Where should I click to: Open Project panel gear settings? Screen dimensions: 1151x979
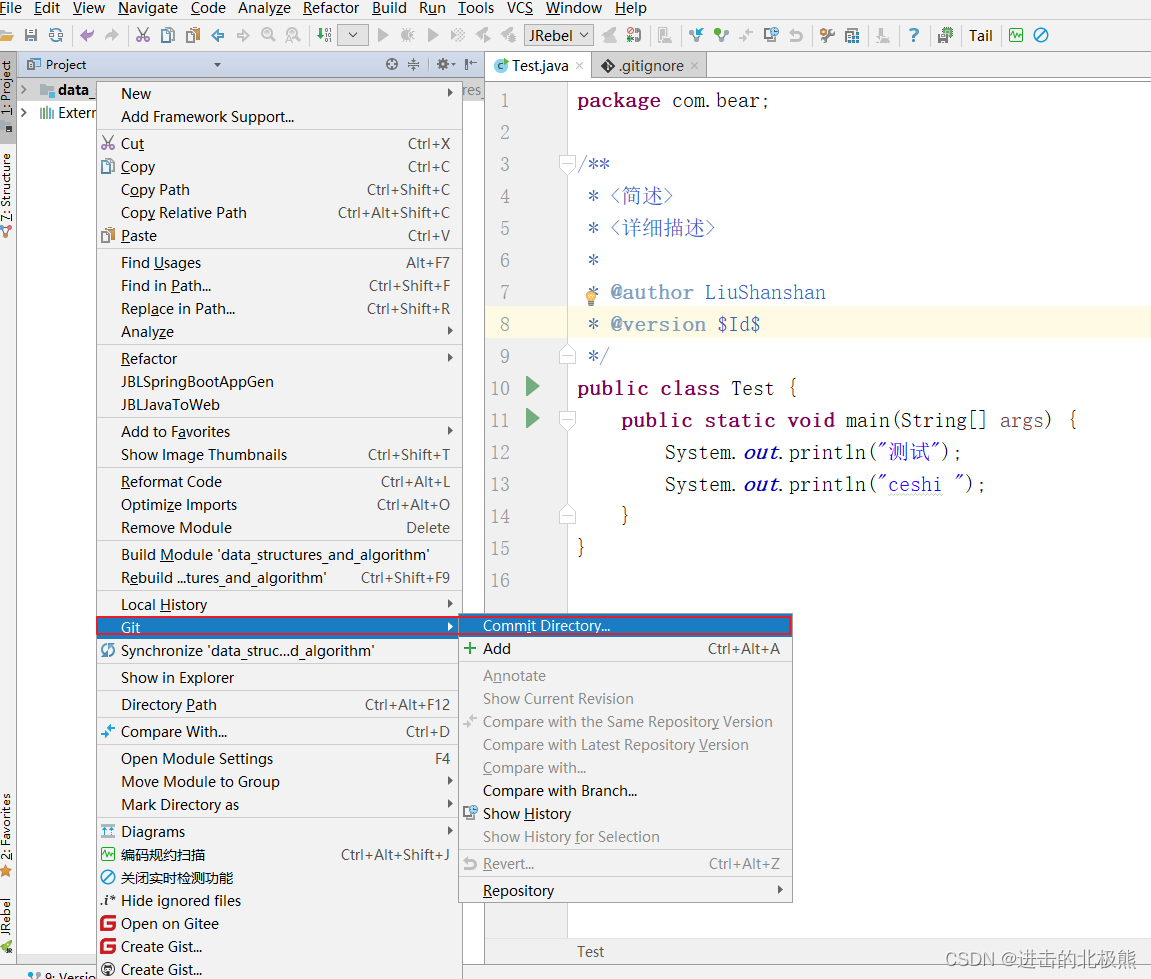(x=445, y=65)
